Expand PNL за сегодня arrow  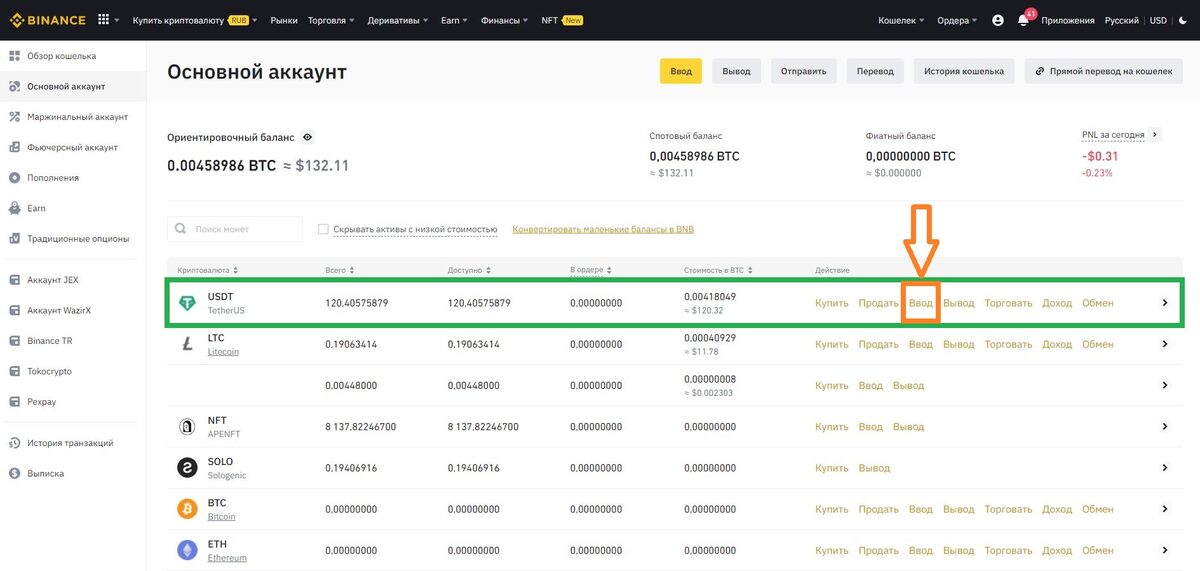pos(1156,134)
